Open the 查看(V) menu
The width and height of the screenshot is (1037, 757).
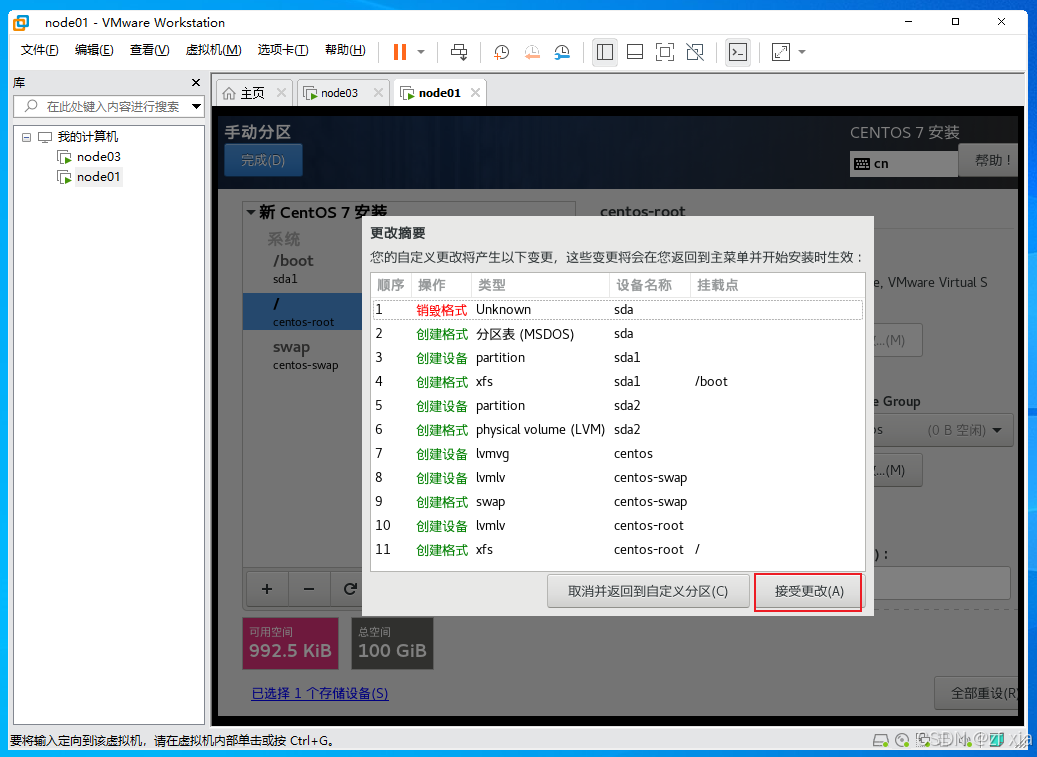(x=149, y=50)
